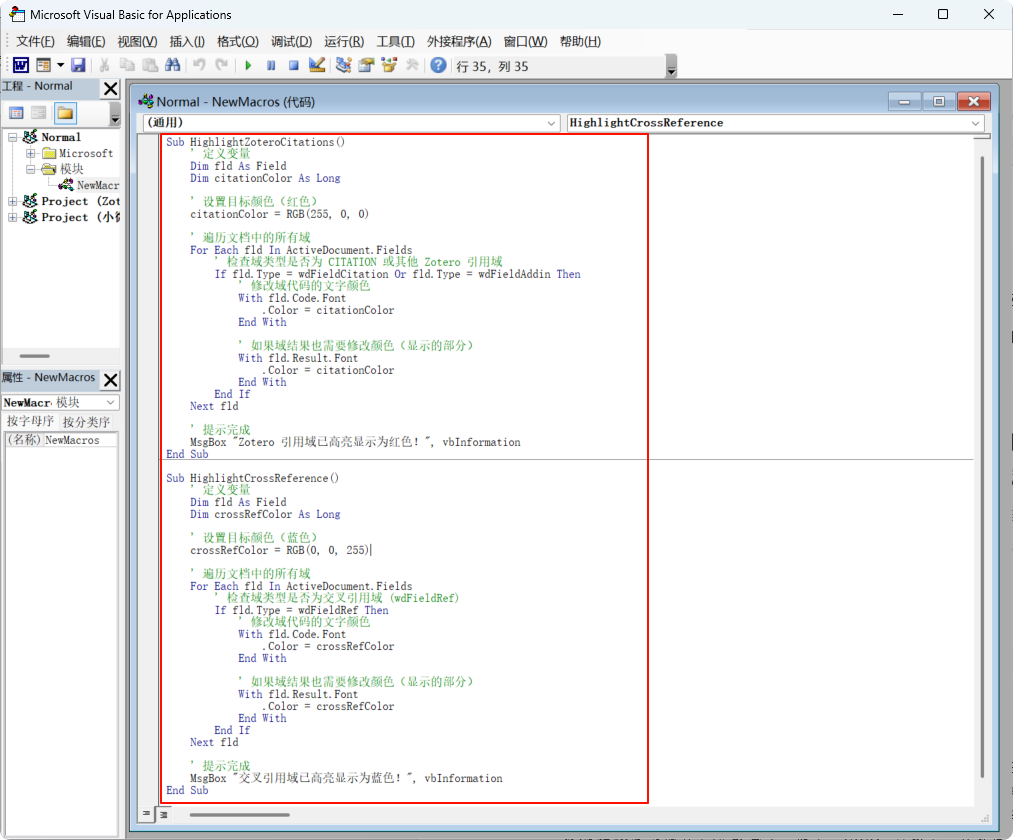The image size is (1013, 840).
Task: Open project panel toolbar overflow arrow
Action: [x=115, y=115]
